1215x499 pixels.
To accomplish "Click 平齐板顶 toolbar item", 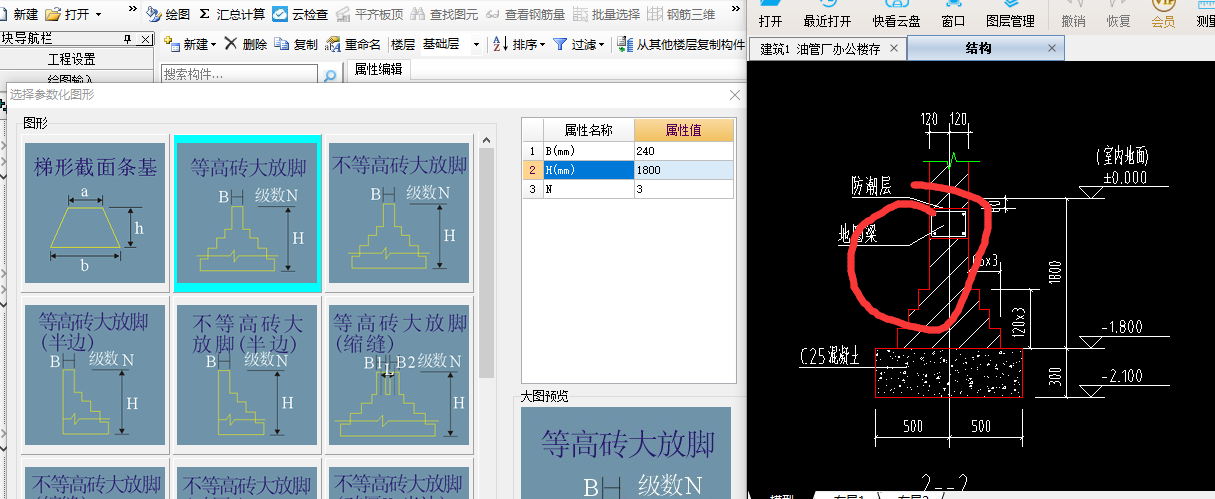I will (369, 14).
